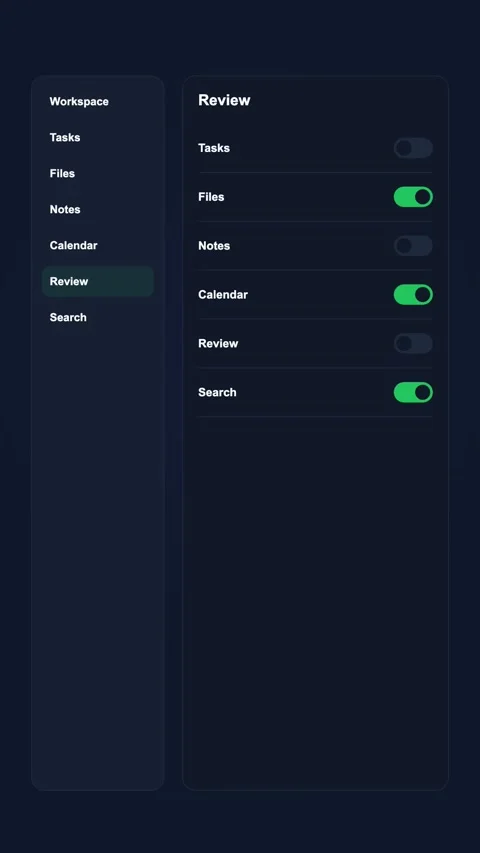Click the highlighted Review sidebar item
Viewport: 480px width, 853px height.
[x=97, y=281]
